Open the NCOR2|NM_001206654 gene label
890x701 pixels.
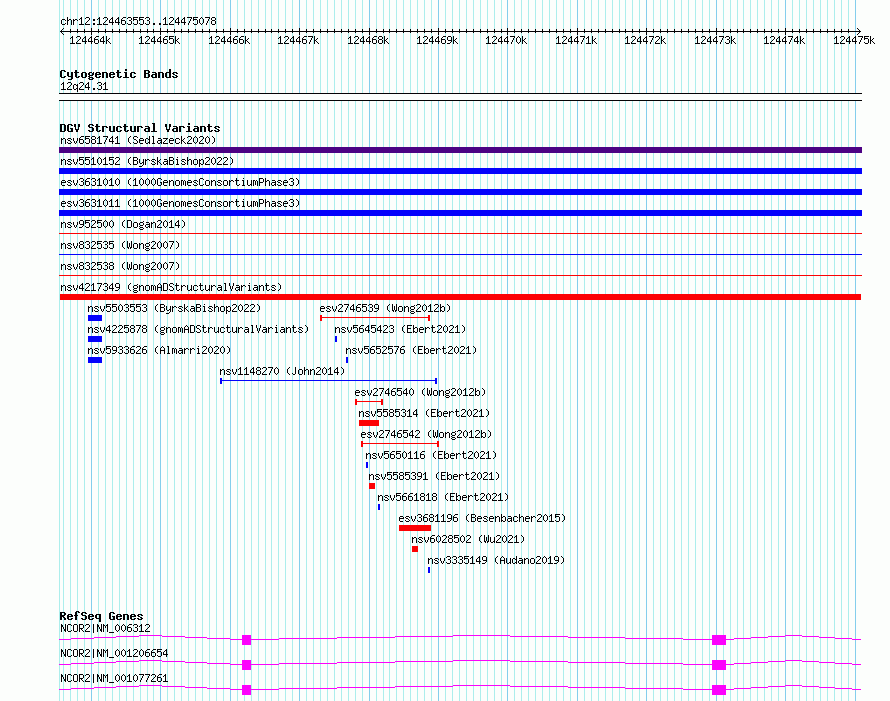(114, 653)
